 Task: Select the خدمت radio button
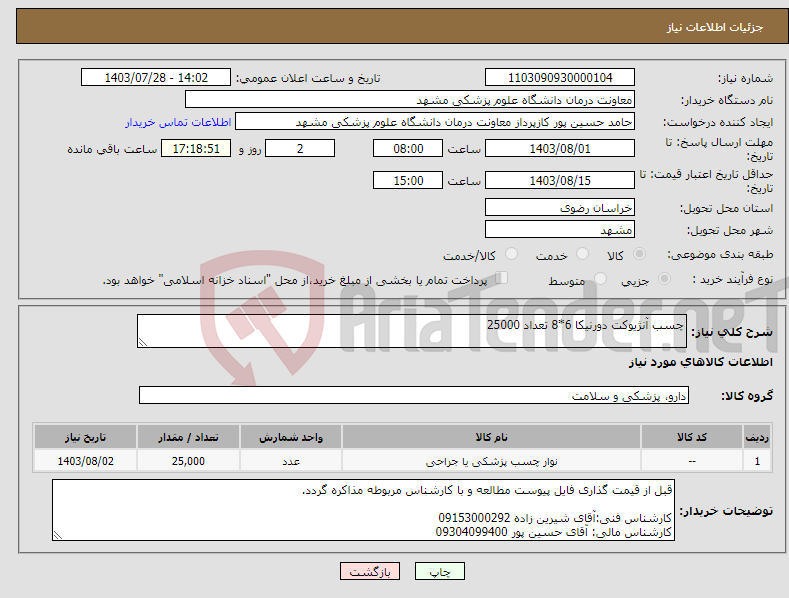[582, 254]
